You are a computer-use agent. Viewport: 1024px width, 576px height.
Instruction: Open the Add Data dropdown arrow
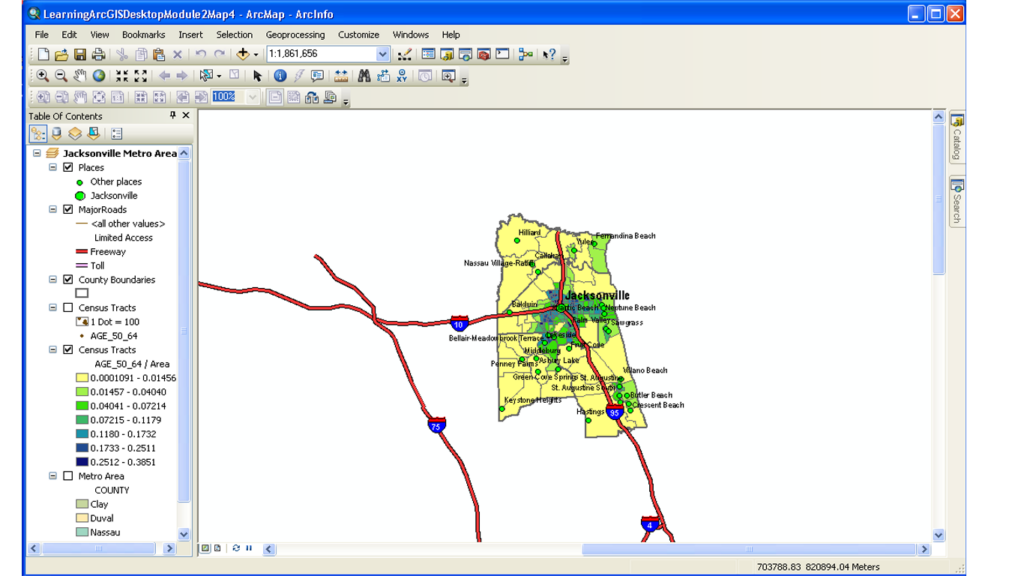pyautogui.click(x=255, y=55)
